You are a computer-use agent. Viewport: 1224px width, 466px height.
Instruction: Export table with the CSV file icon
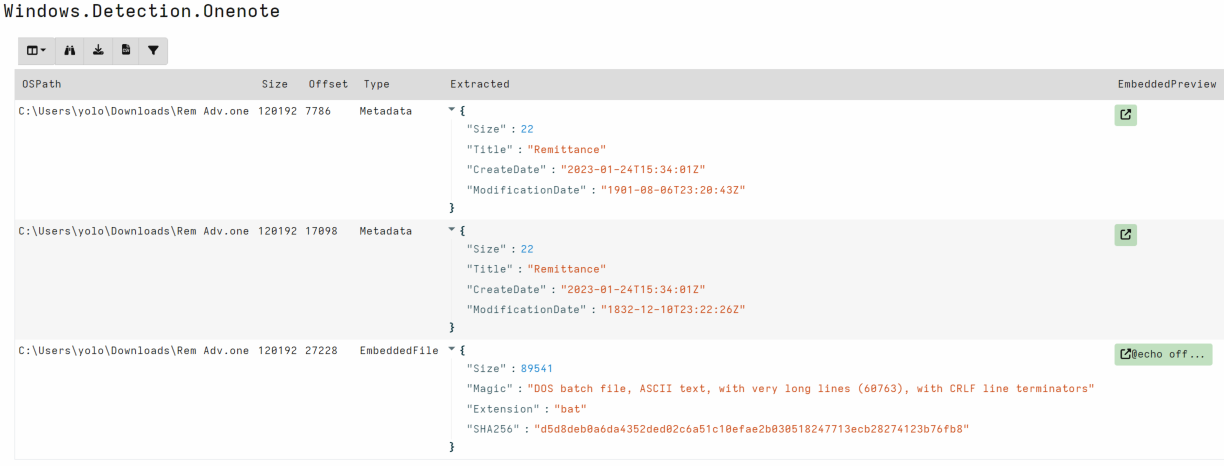(x=126, y=50)
